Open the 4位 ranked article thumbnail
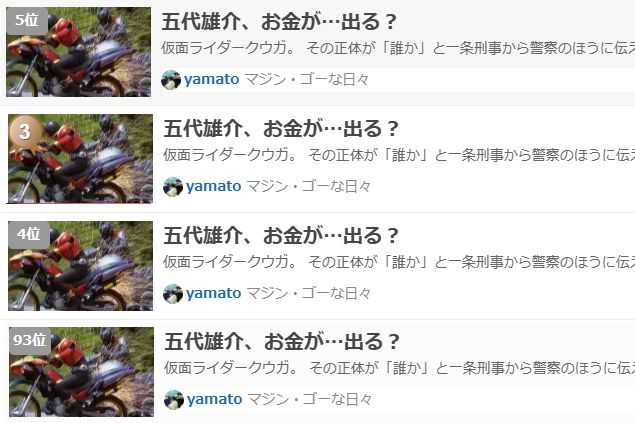Screen dimensions: 635x423 tap(80, 266)
